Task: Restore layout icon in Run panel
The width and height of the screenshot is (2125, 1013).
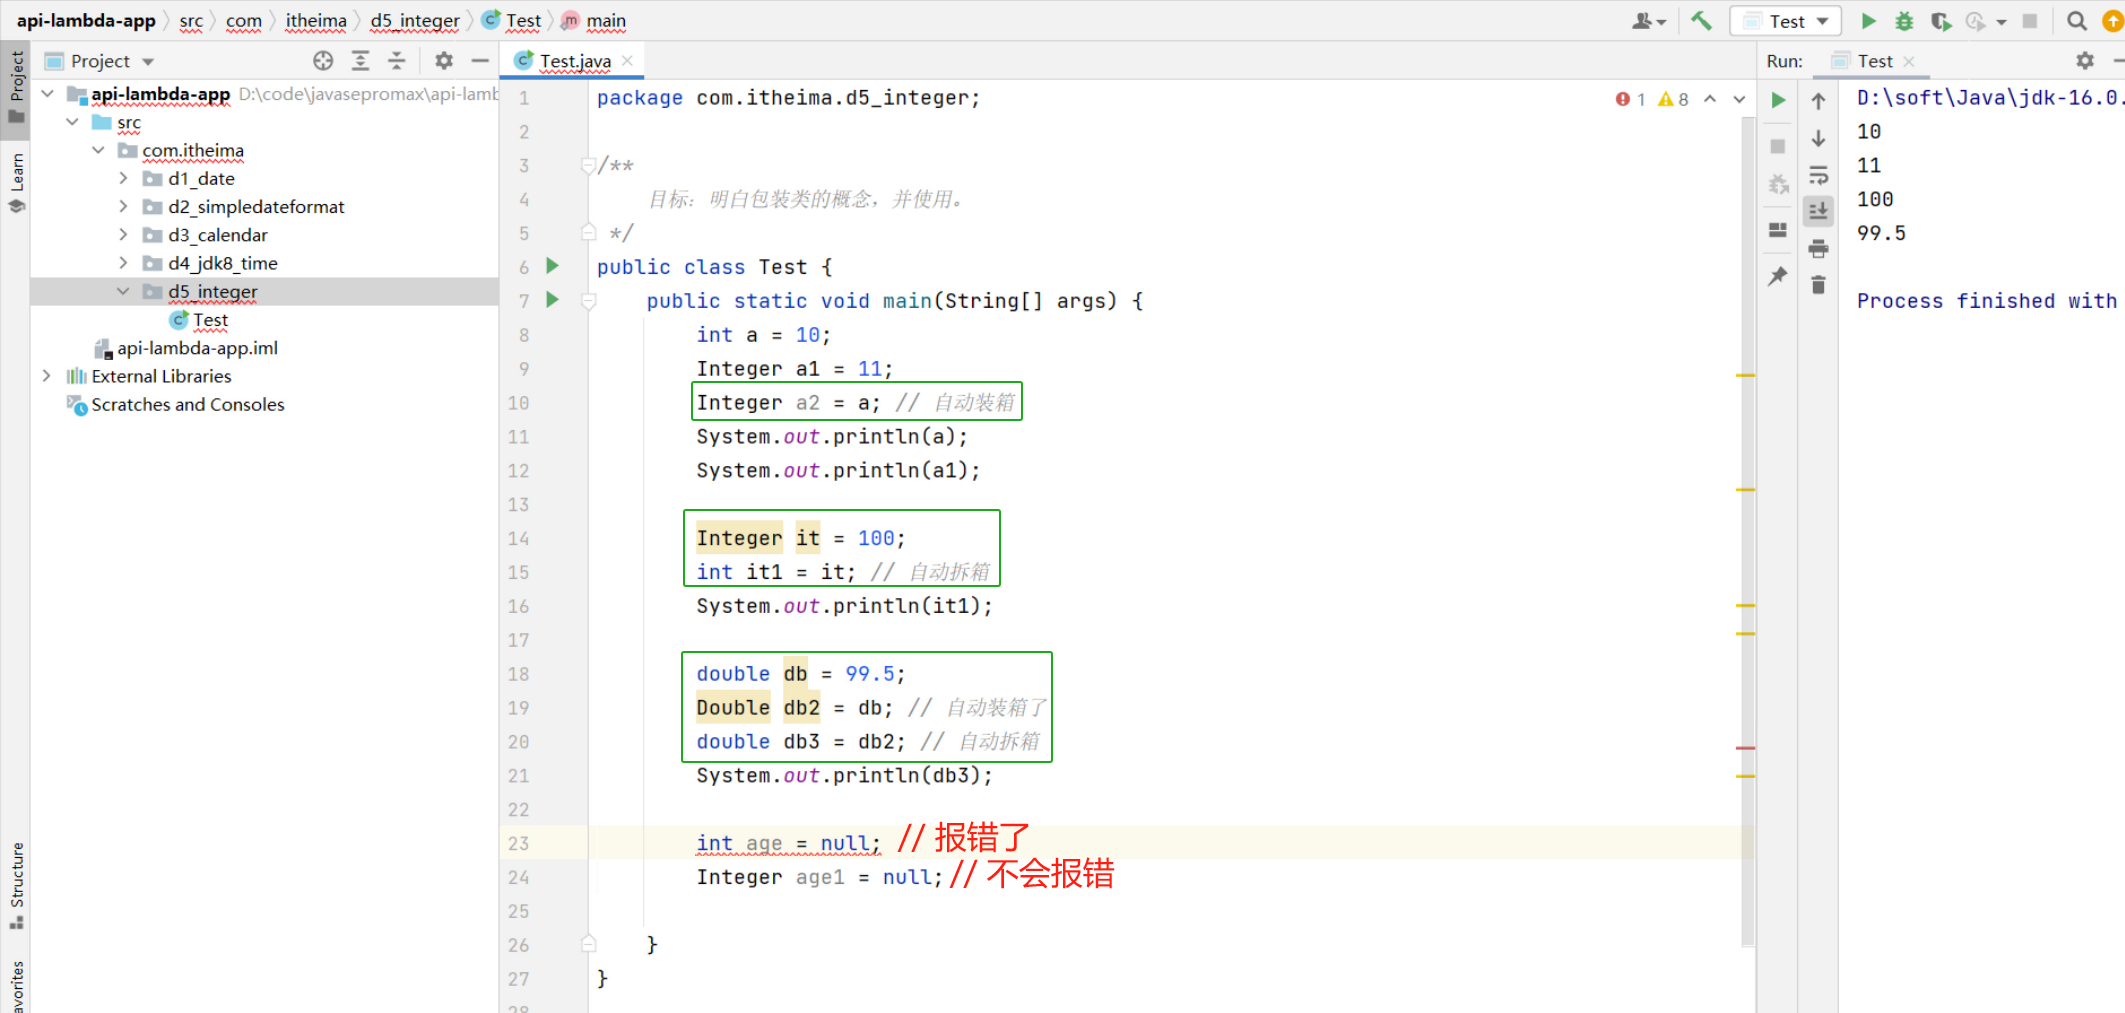Action: click(x=1778, y=230)
